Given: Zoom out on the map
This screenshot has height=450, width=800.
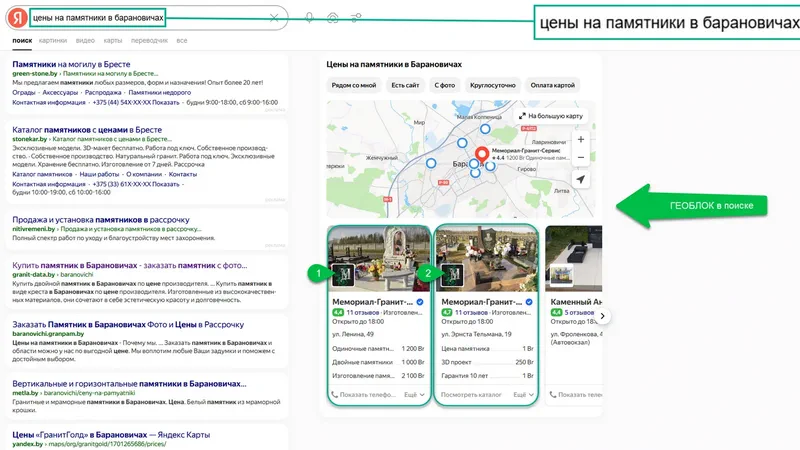Looking at the screenshot, I should pyautogui.click(x=581, y=158).
